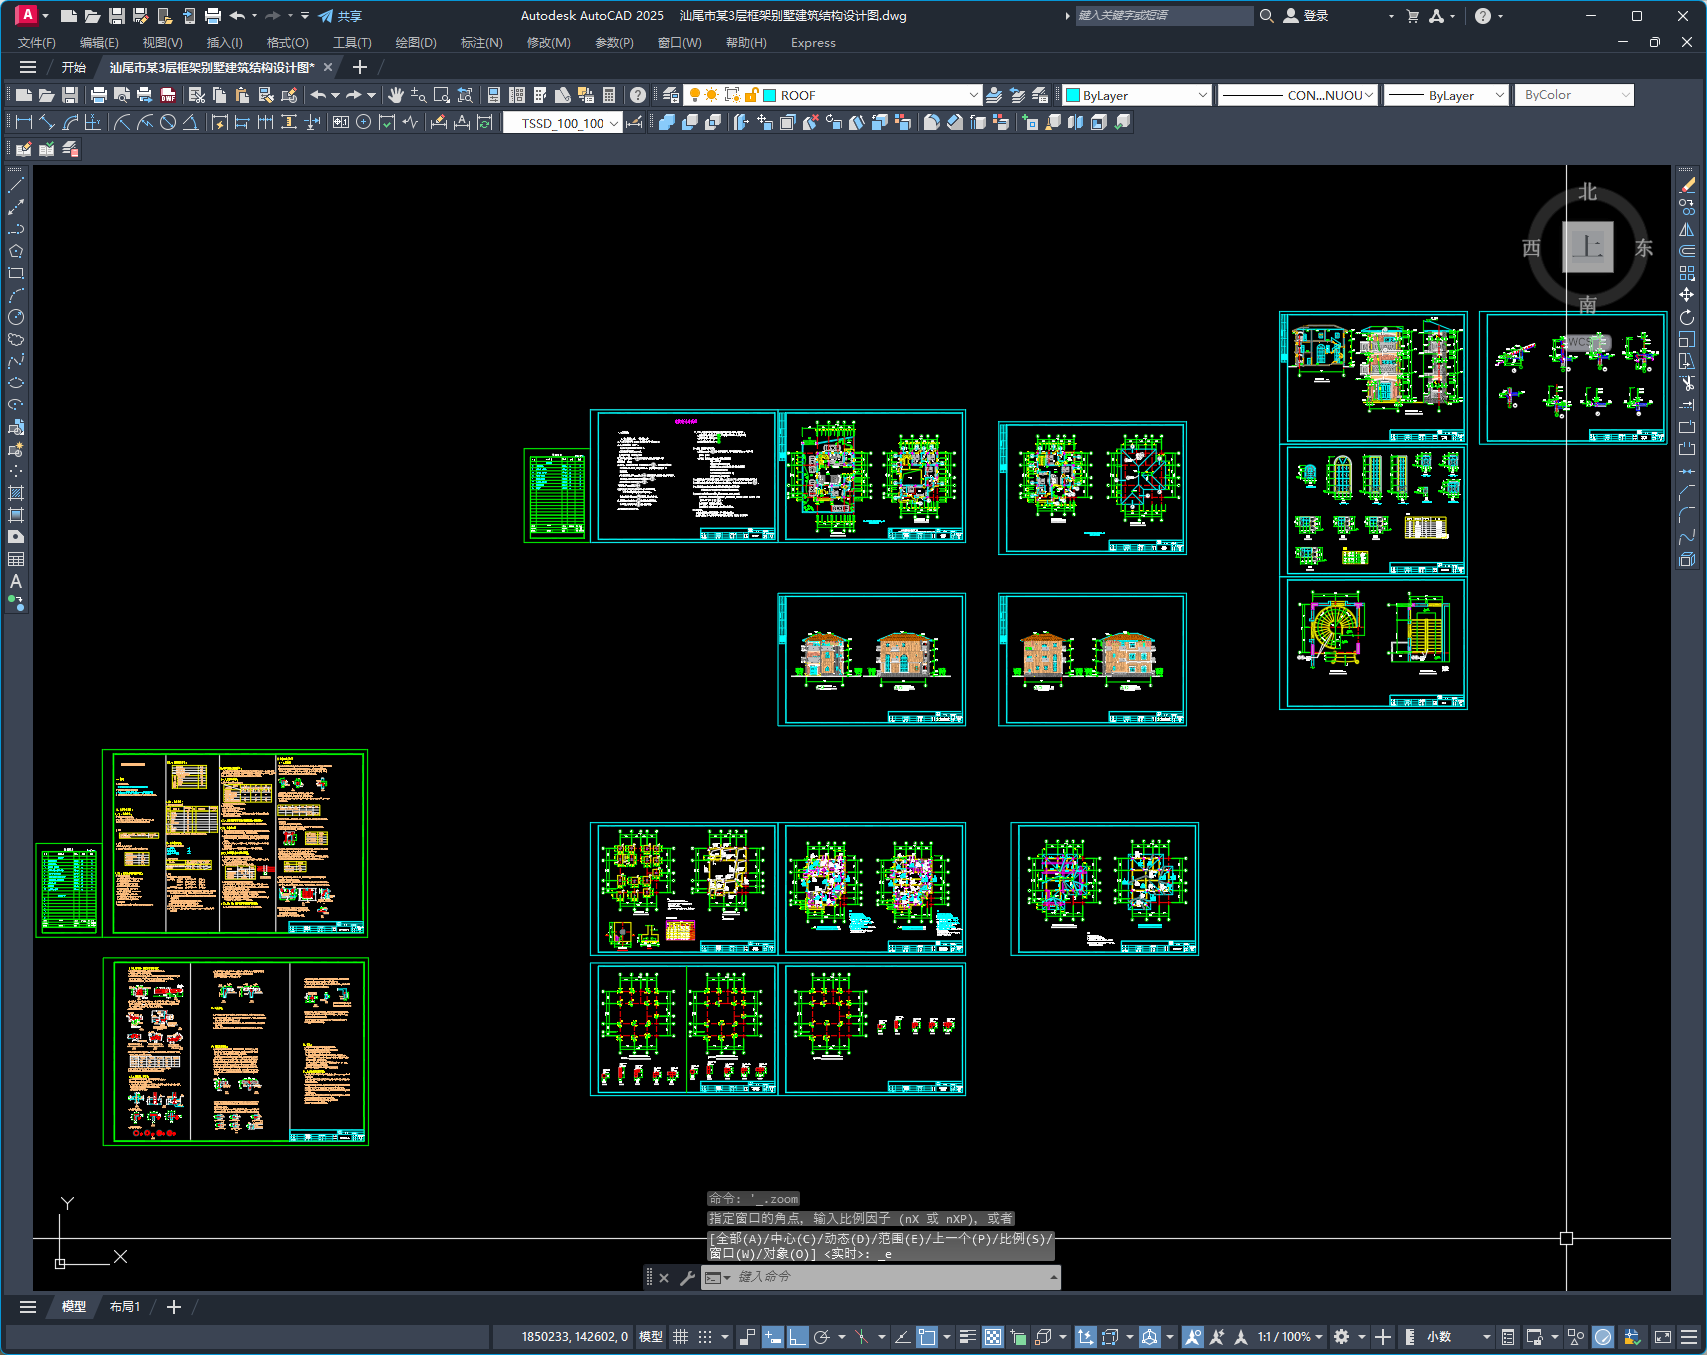
Task: Click the Erase tool icon
Action: pos(1687,186)
